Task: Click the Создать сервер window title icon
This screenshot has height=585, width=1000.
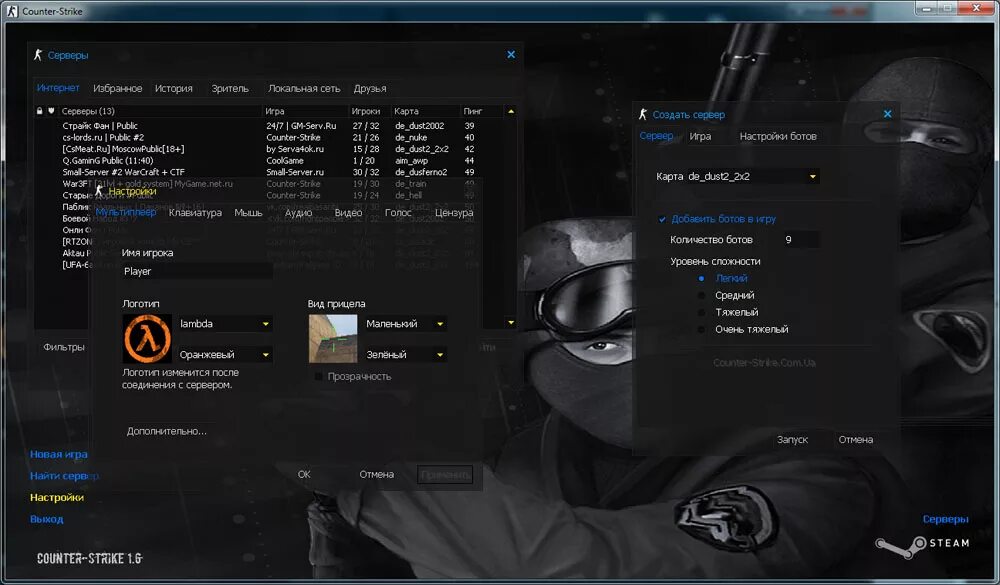Action: (x=643, y=115)
